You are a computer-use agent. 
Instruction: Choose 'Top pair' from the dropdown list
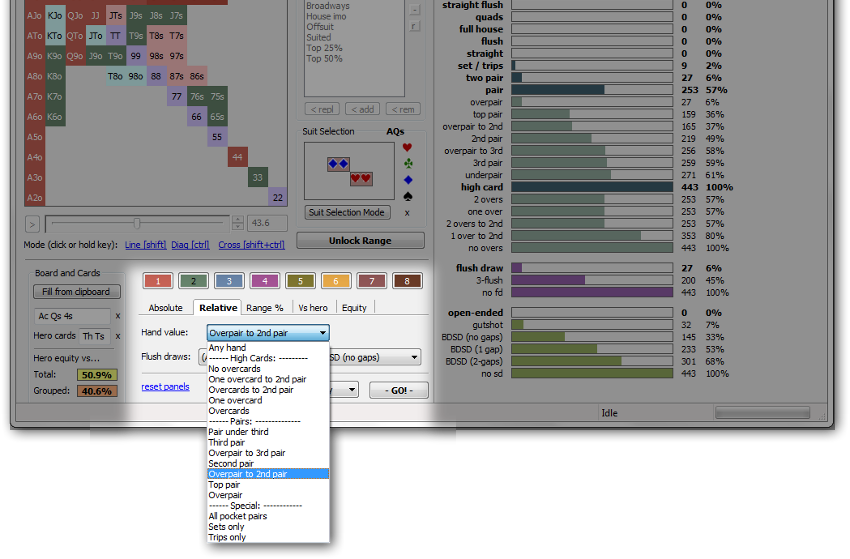click(x=224, y=484)
